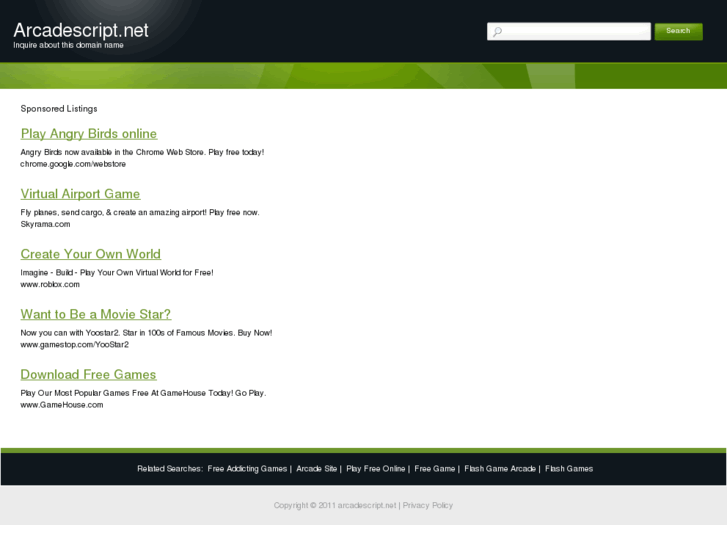
Task: Click the Fly planes, send cargo description
Action: click(140, 212)
